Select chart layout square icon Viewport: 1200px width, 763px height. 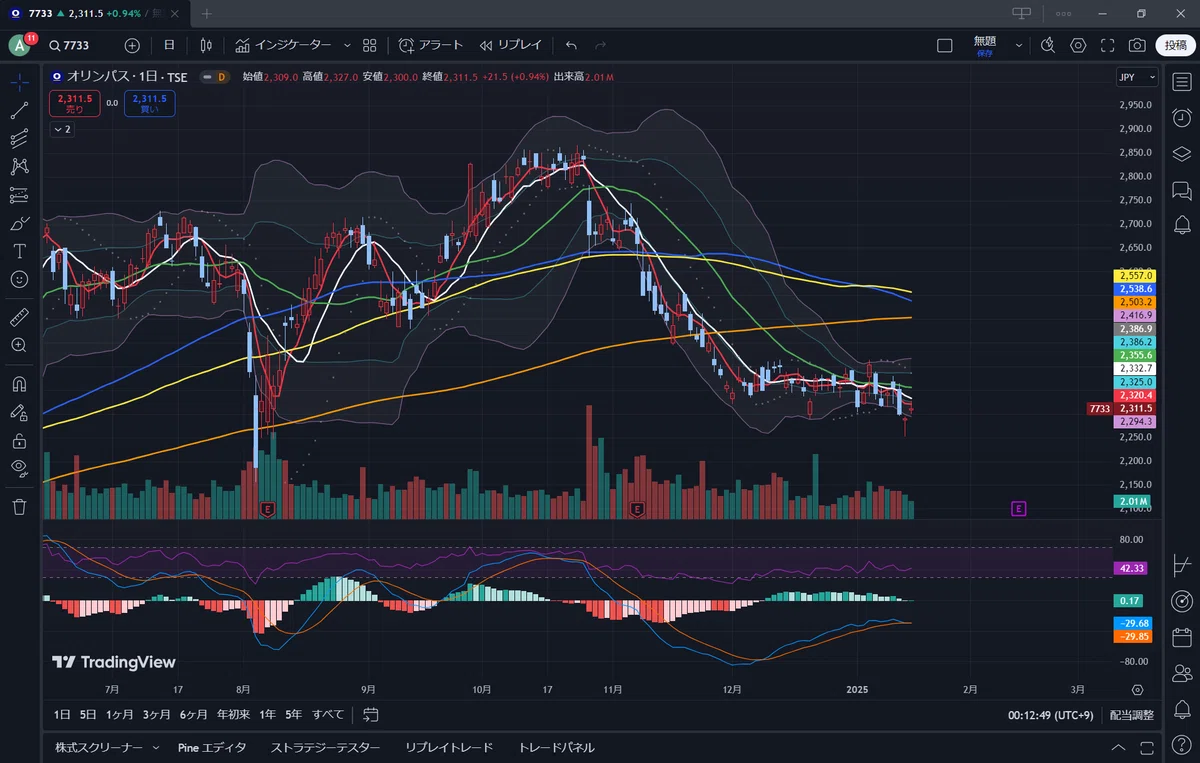click(944, 45)
